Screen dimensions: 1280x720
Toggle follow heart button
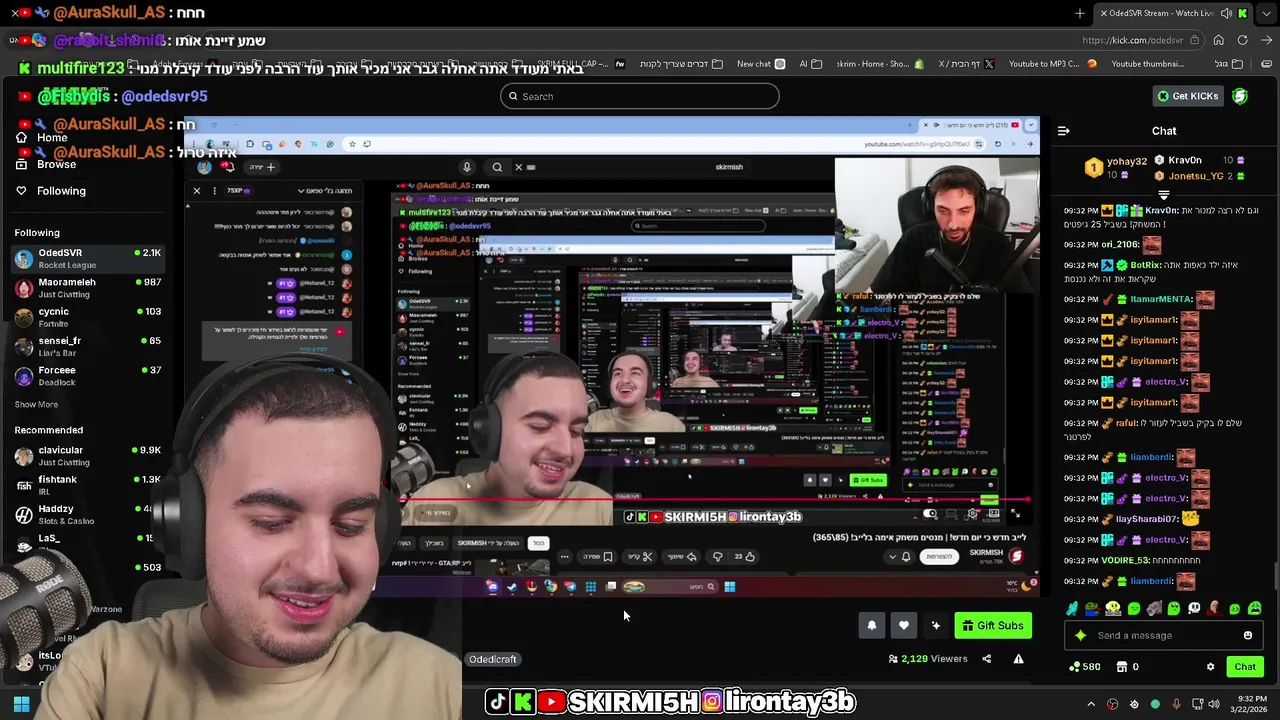tap(903, 626)
